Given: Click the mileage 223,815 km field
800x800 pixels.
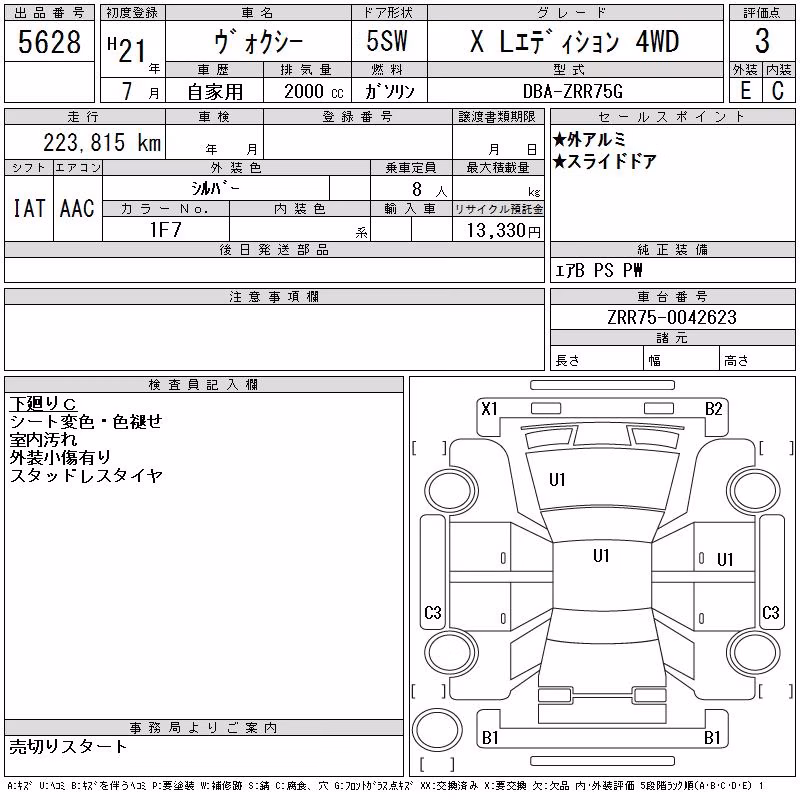Looking at the screenshot, I should click(x=85, y=142).
